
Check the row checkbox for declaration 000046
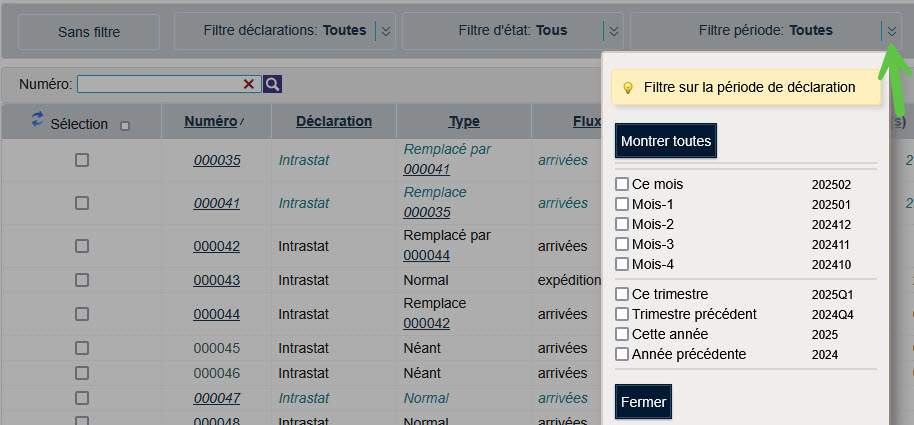click(x=82, y=373)
